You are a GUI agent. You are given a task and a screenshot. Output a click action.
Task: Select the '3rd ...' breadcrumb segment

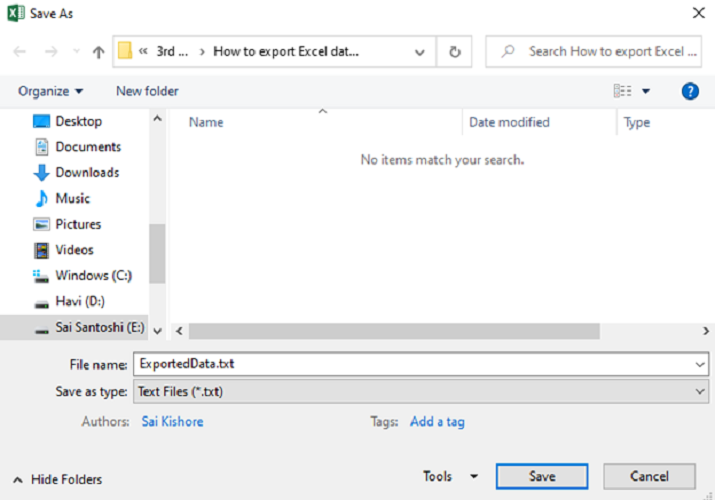pyautogui.click(x=172, y=52)
